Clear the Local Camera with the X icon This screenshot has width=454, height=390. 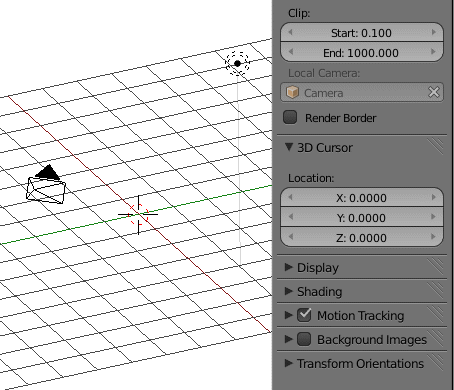434,92
